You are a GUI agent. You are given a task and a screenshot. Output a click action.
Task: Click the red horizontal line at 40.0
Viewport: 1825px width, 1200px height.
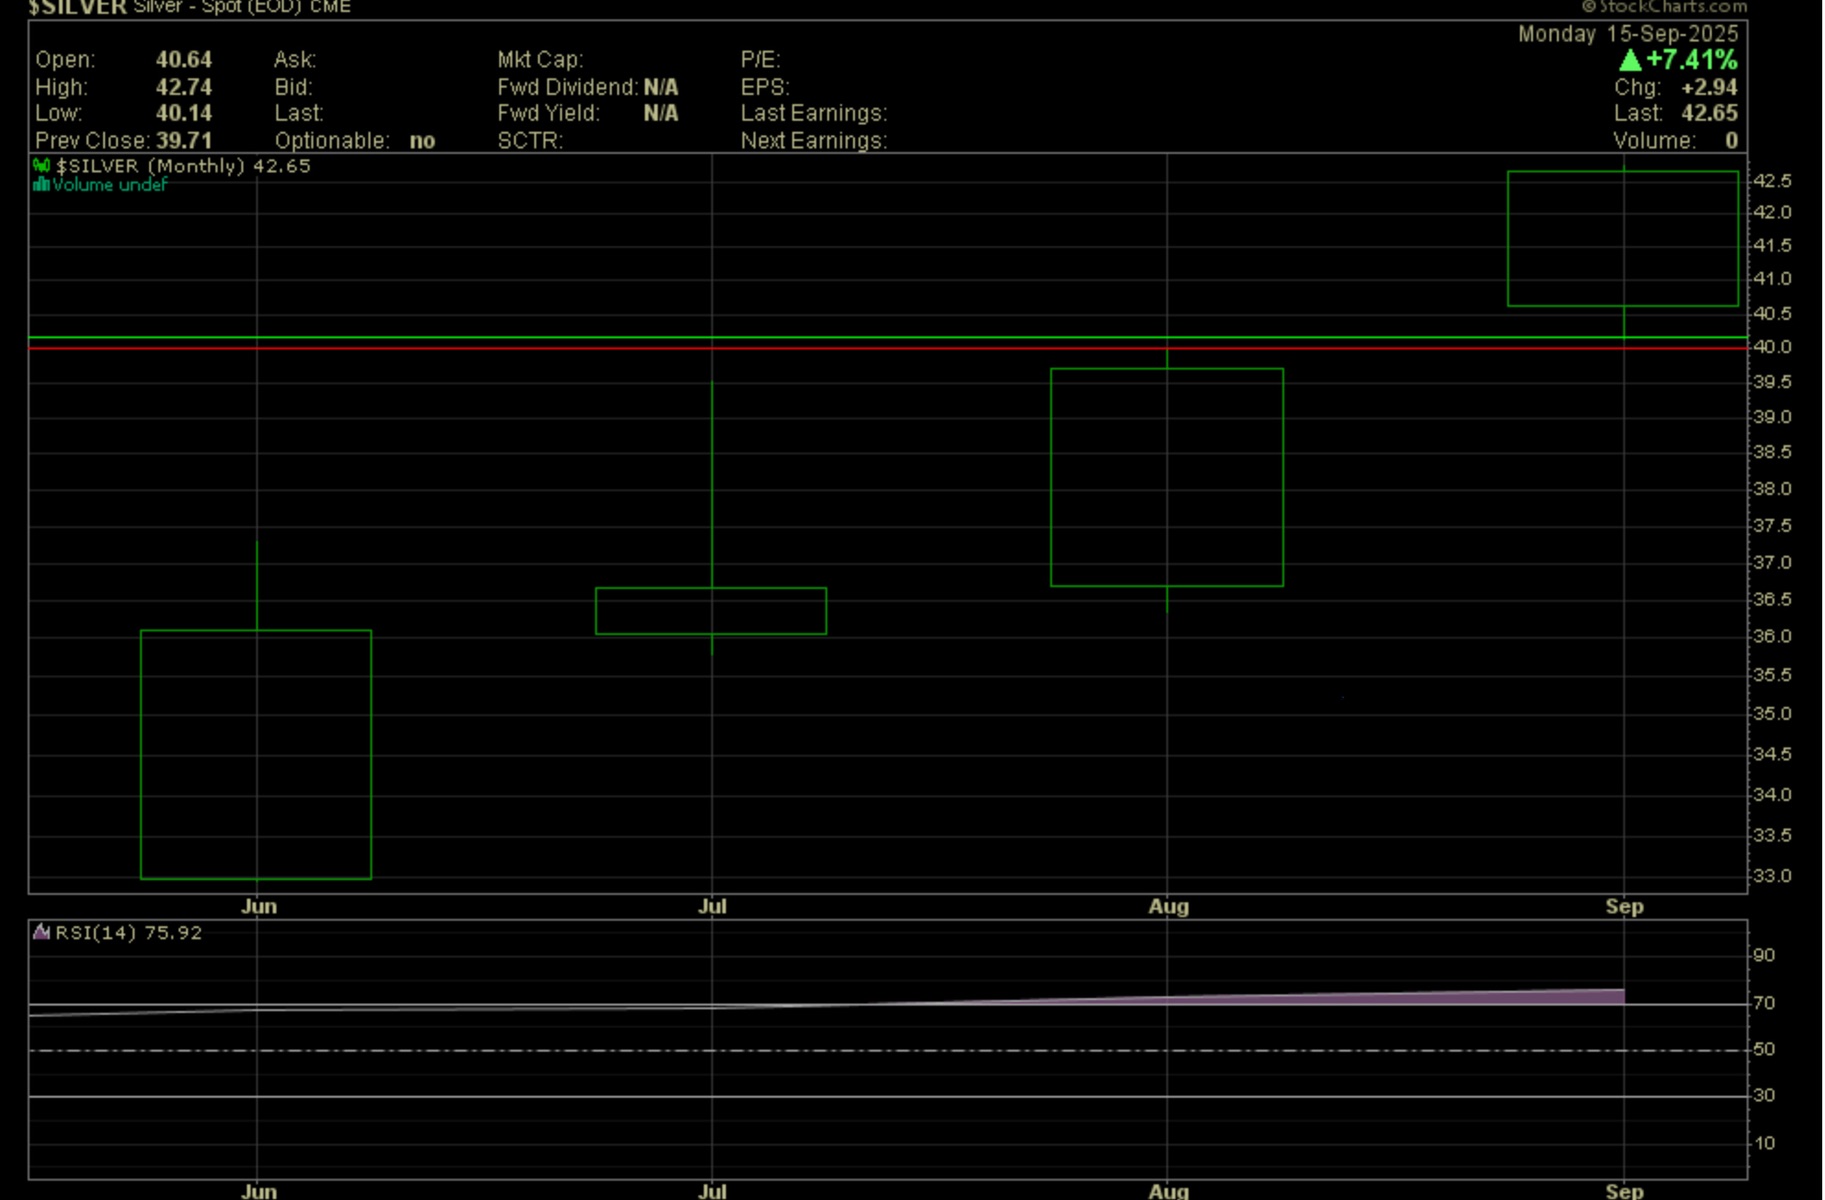click(888, 347)
